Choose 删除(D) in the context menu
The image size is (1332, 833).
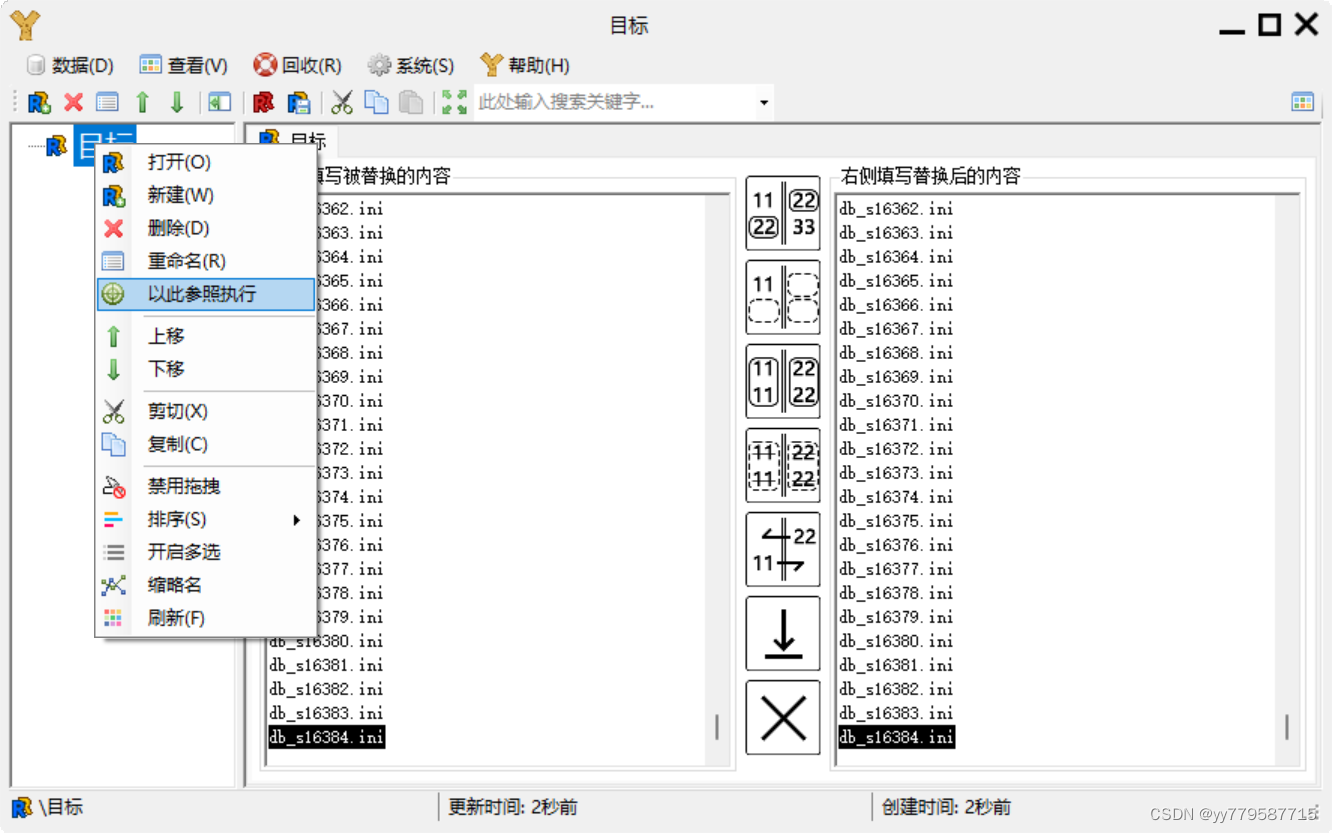click(206, 228)
